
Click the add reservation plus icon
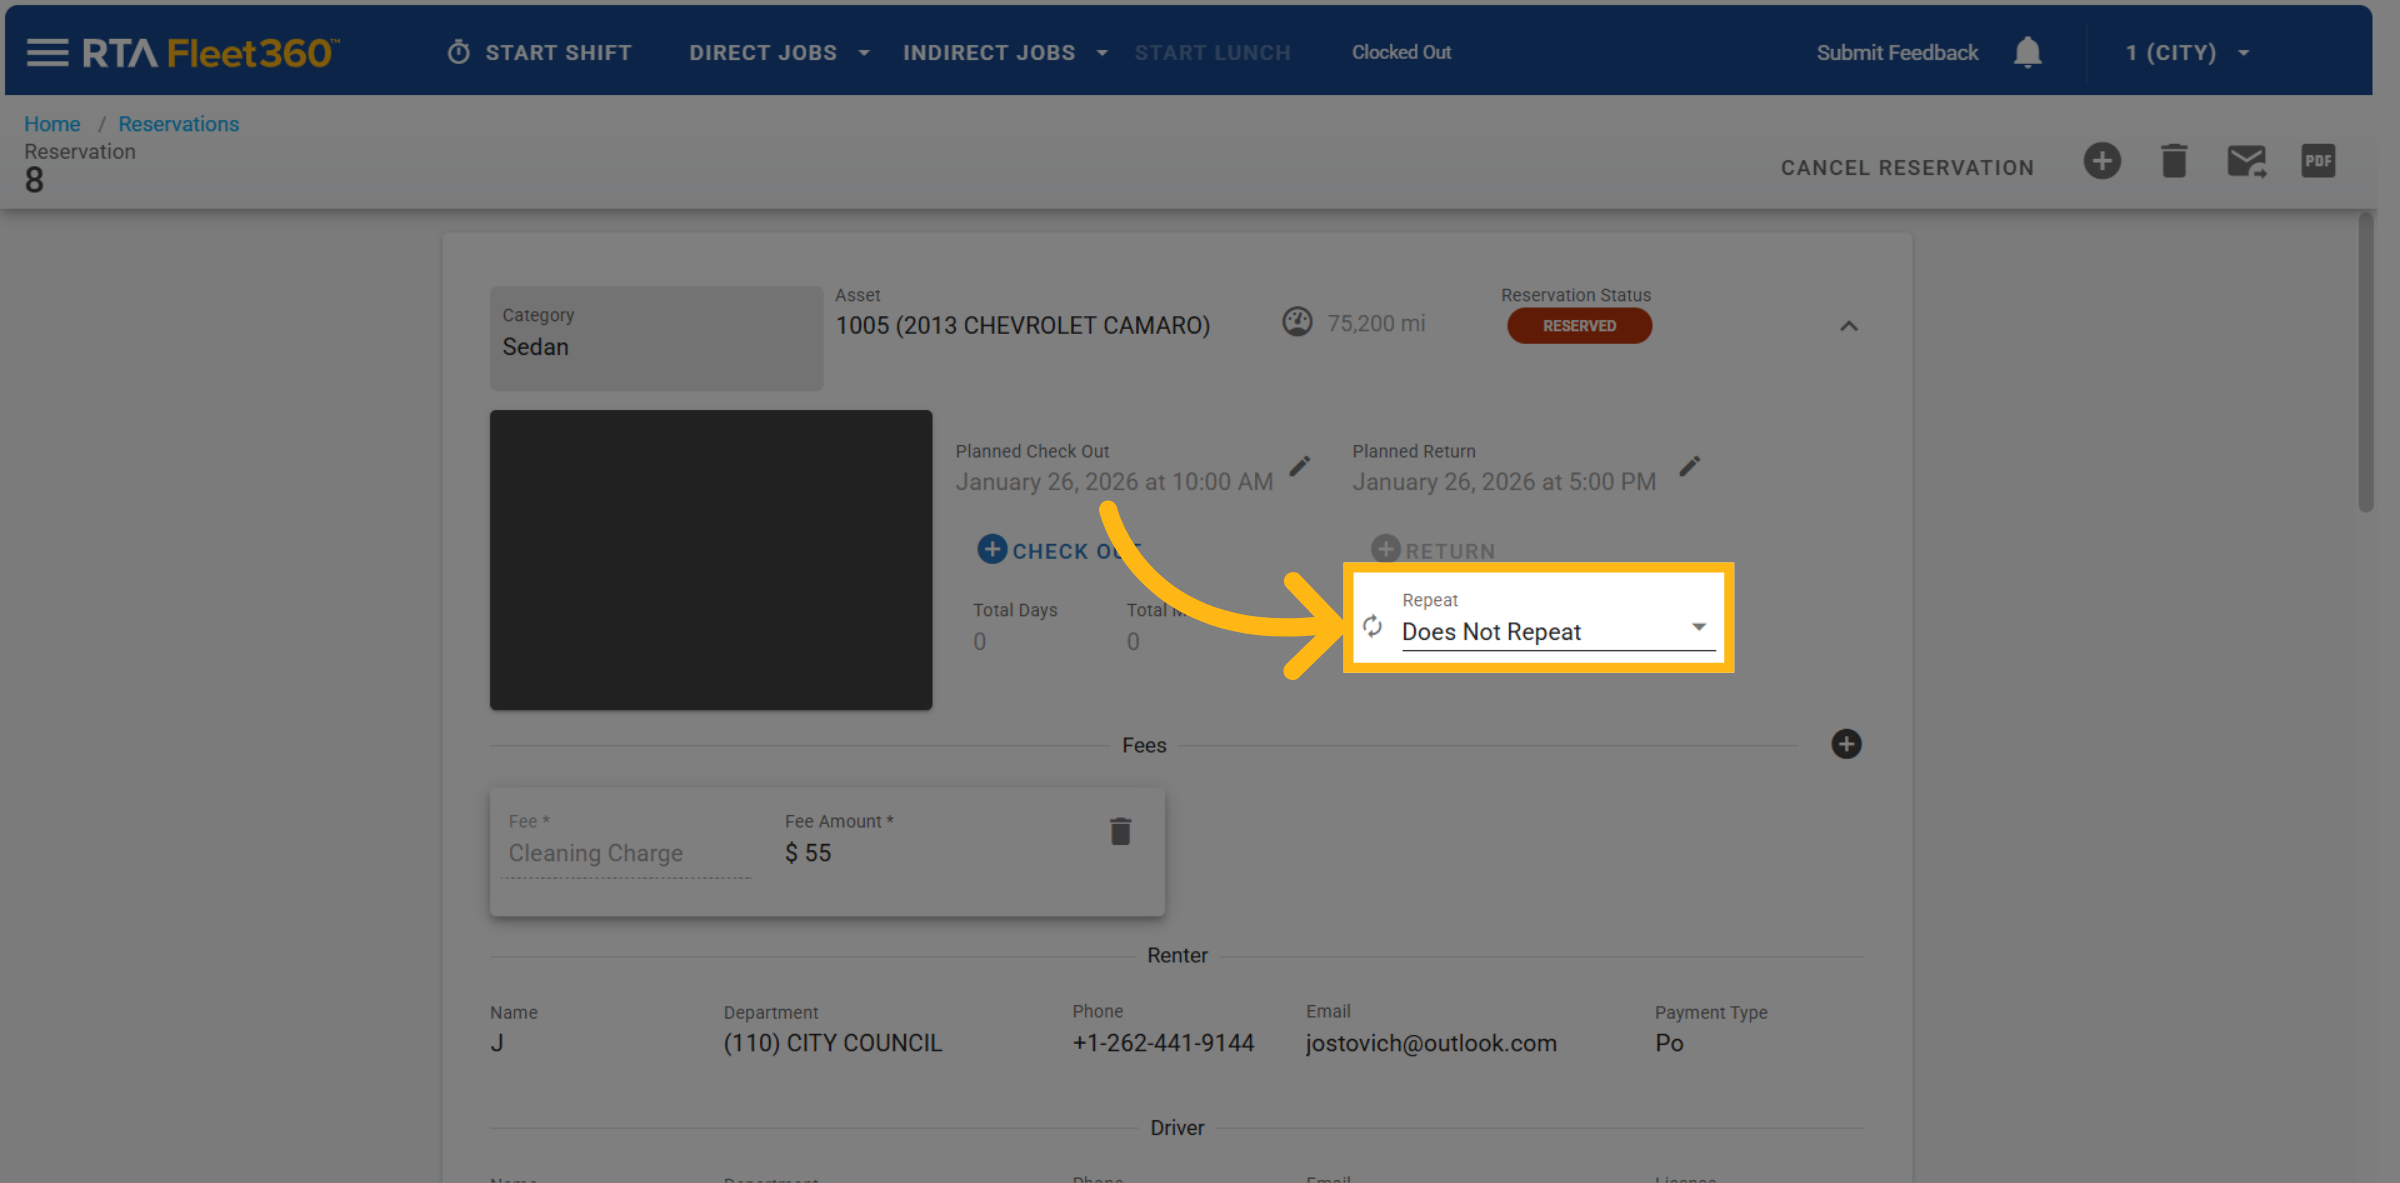pyautogui.click(x=2102, y=161)
